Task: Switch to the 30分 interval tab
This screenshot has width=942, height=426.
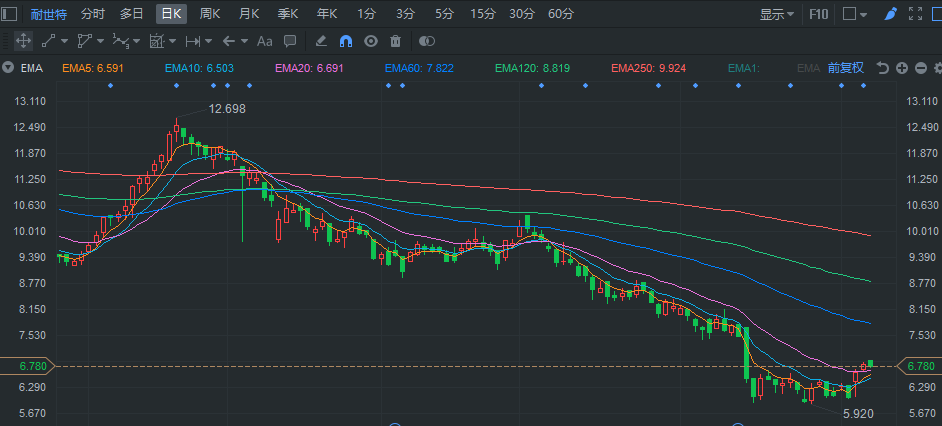Action: [522, 14]
